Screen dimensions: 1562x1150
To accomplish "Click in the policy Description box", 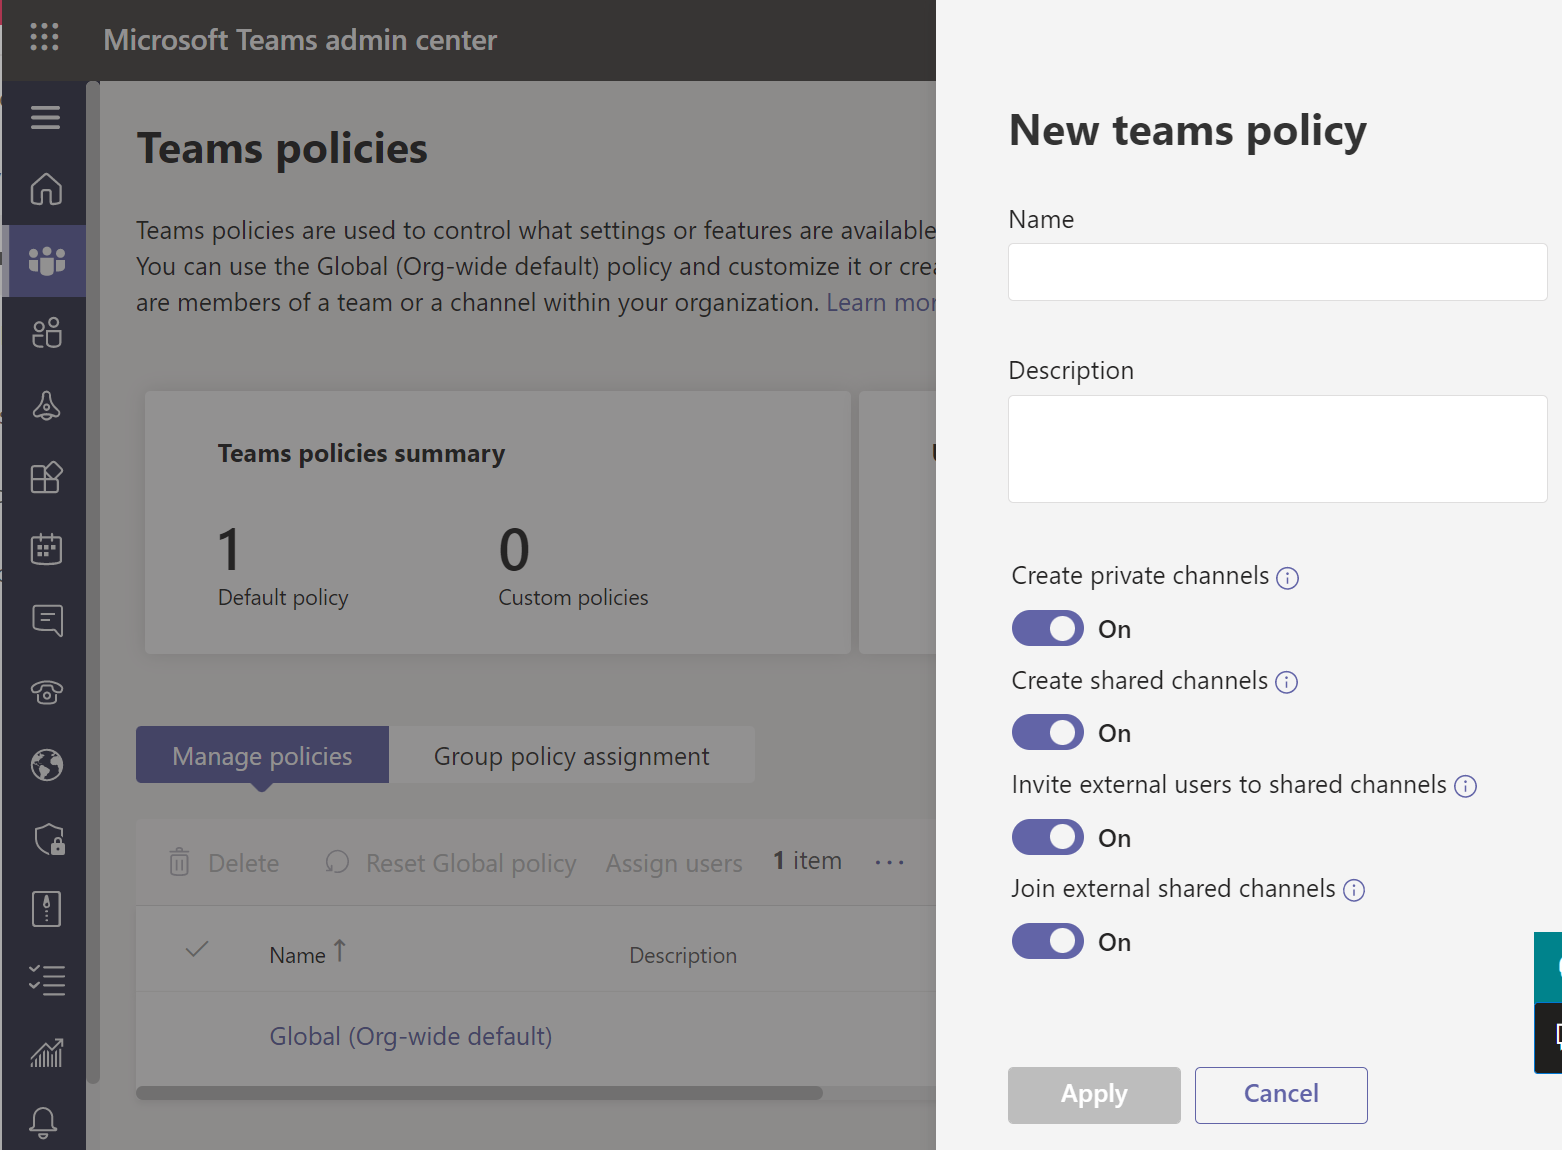I will click(1278, 449).
